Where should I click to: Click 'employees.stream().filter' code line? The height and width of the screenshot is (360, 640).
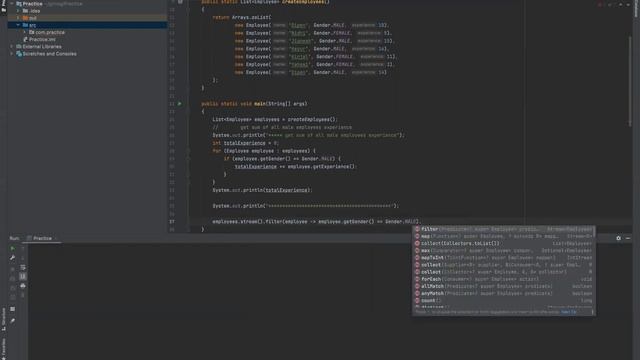[x=316, y=222]
